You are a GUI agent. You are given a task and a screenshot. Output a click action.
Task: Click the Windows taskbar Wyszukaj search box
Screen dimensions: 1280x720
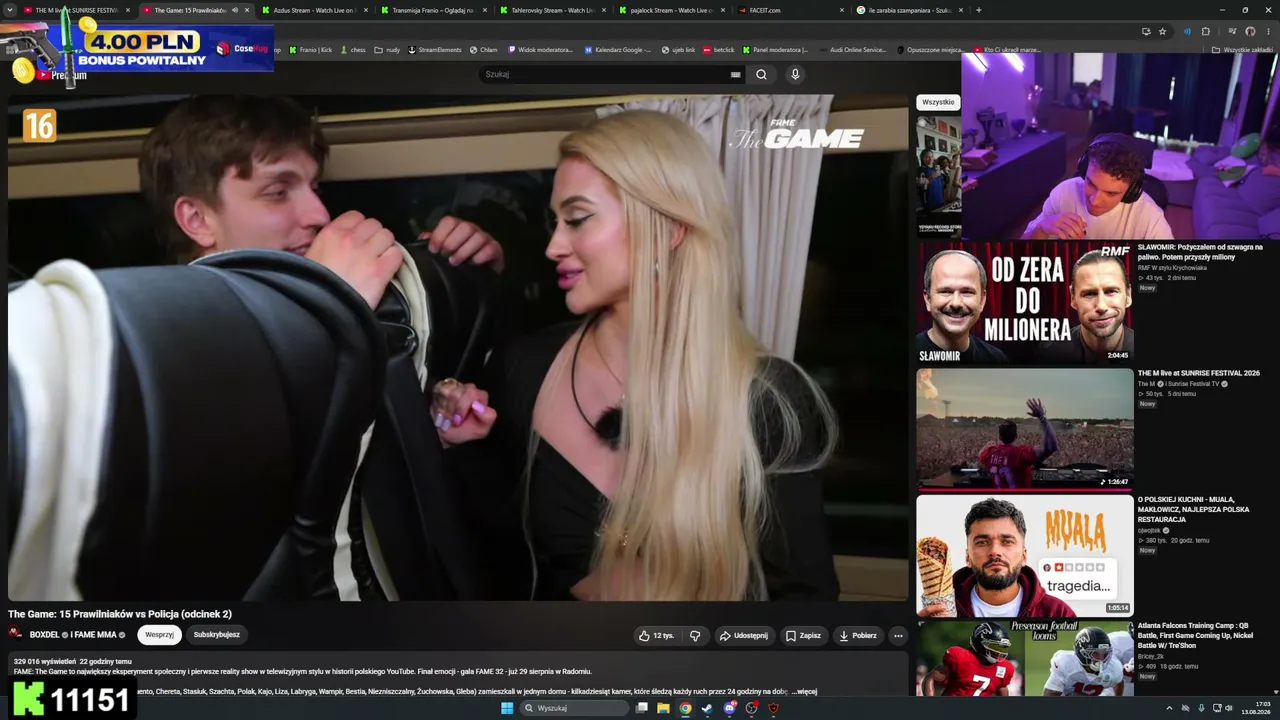pyautogui.click(x=576, y=708)
